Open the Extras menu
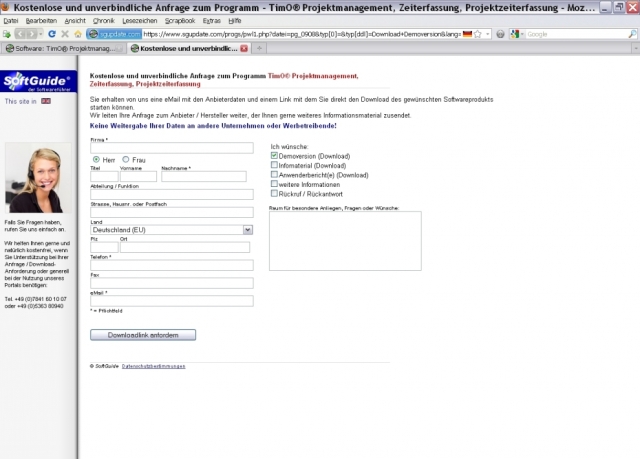 (211, 20)
